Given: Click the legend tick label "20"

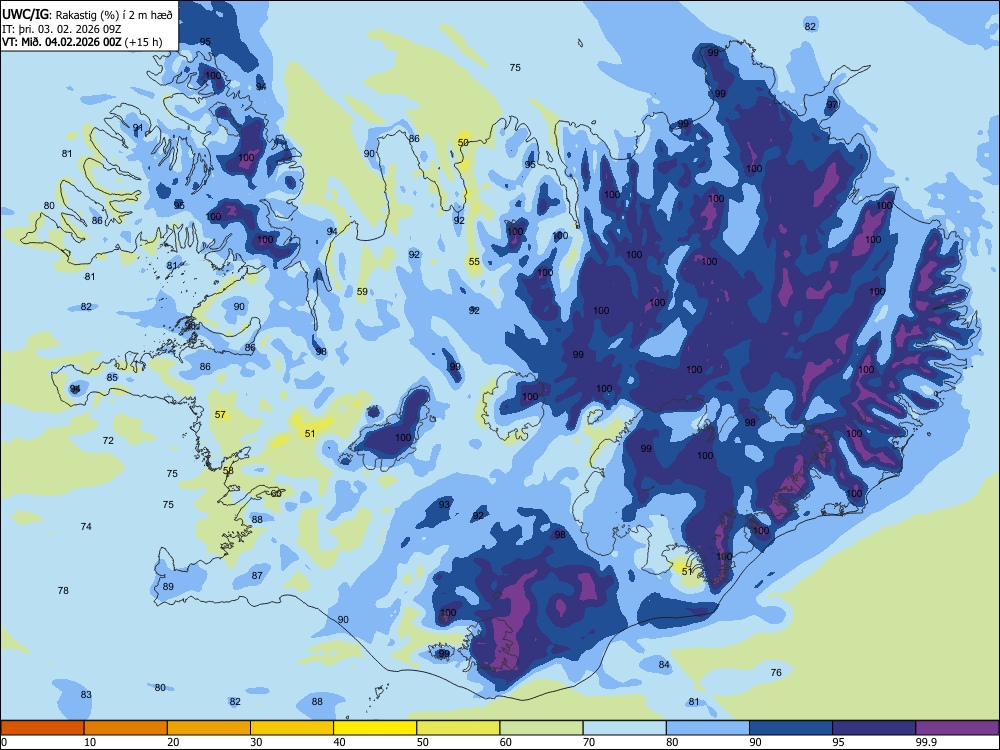Looking at the screenshot, I should [x=173, y=742].
